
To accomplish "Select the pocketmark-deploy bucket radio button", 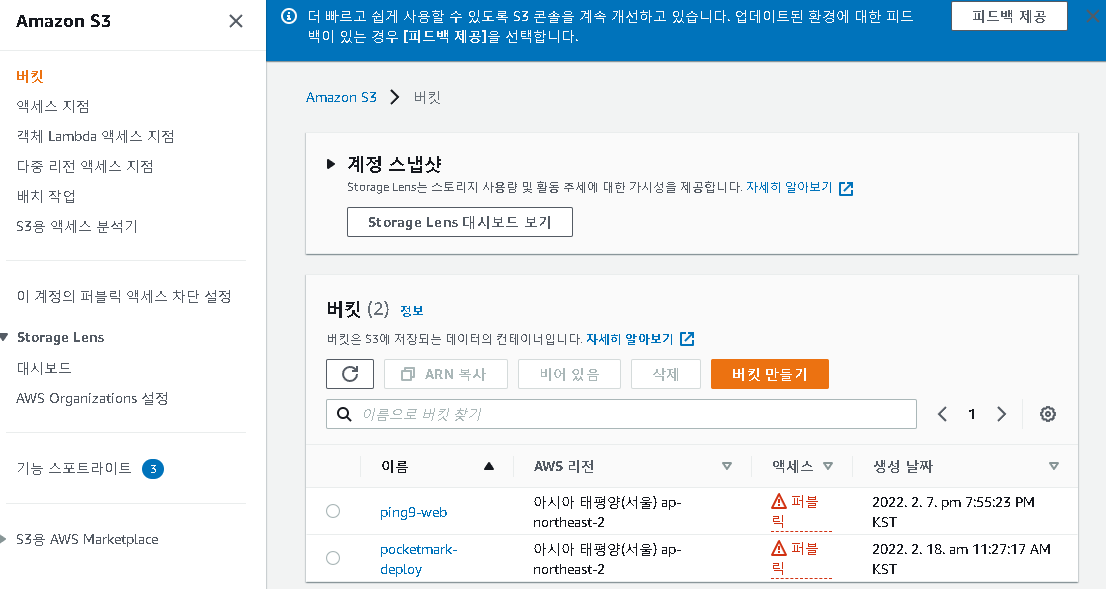I will pyautogui.click(x=333, y=558).
